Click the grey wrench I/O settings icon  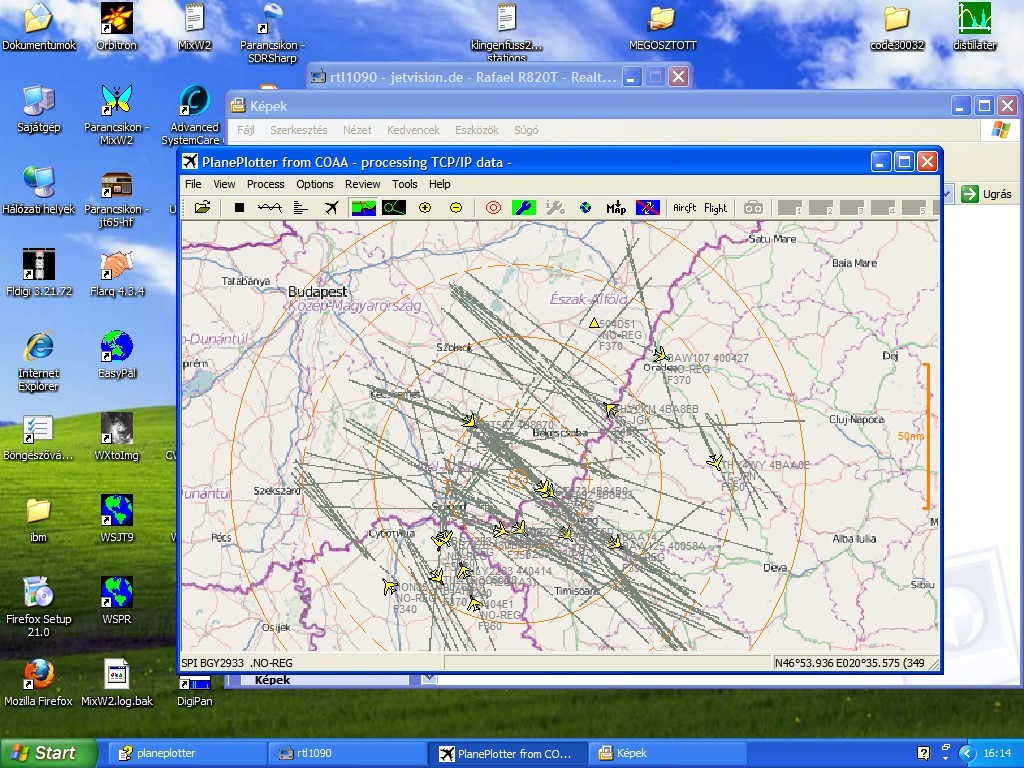(x=554, y=208)
